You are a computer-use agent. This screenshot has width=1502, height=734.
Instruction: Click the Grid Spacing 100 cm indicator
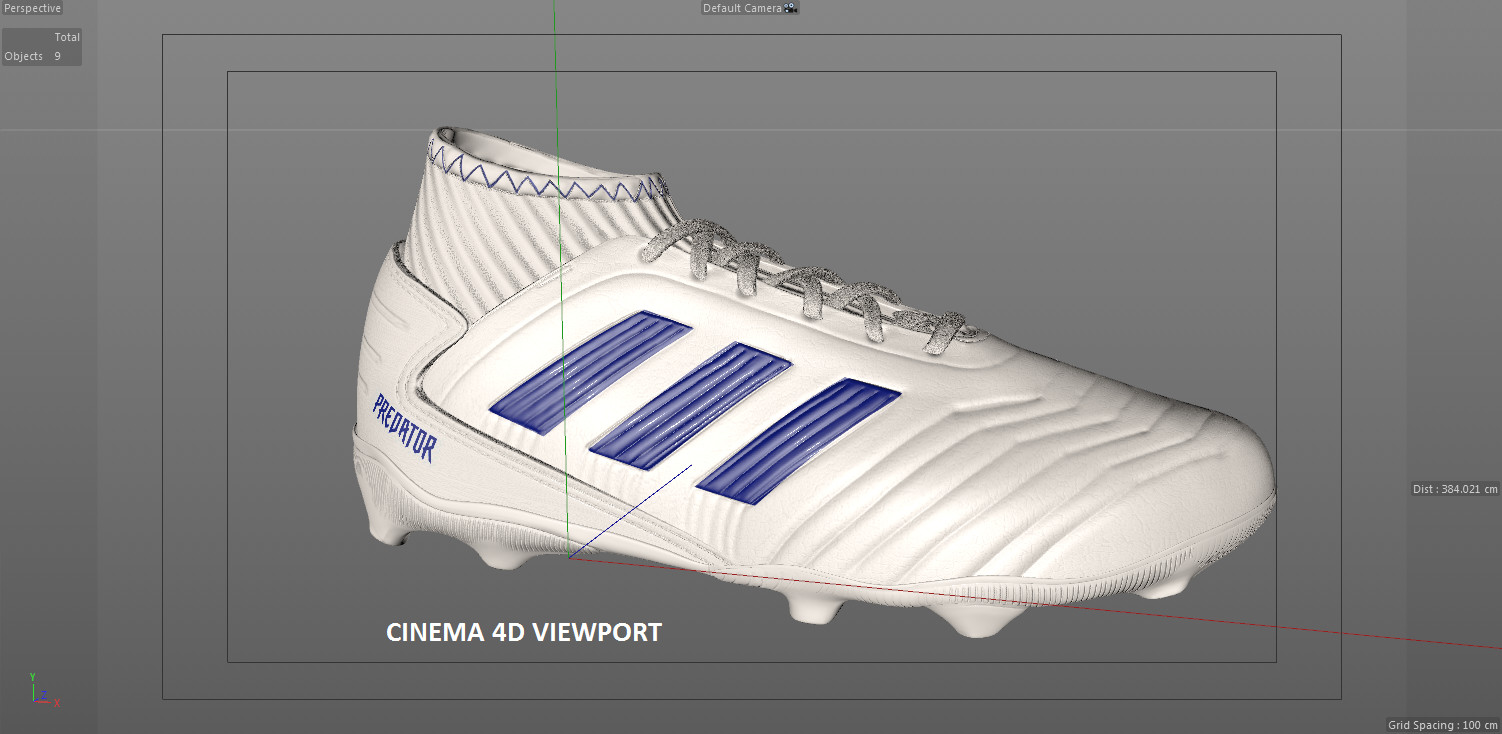[x=1444, y=725]
